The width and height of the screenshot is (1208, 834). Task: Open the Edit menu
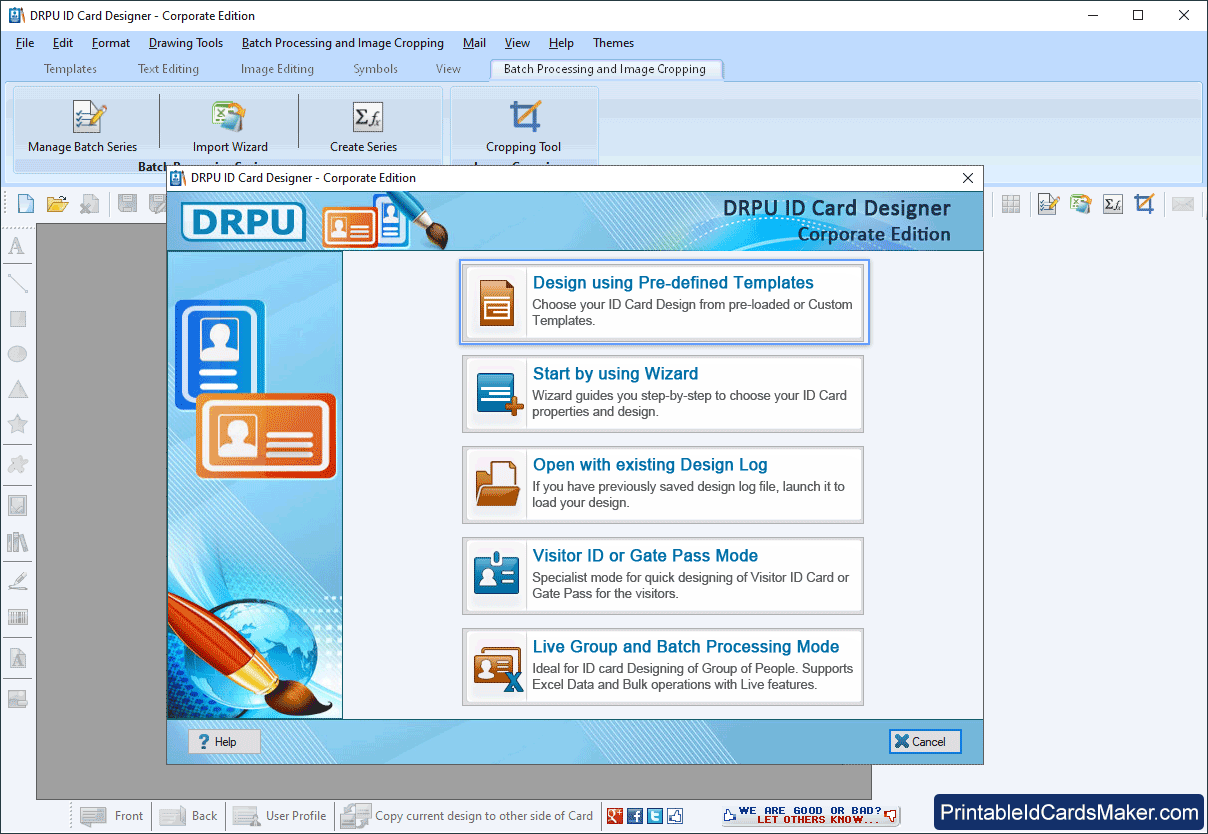tap(63, 43)
